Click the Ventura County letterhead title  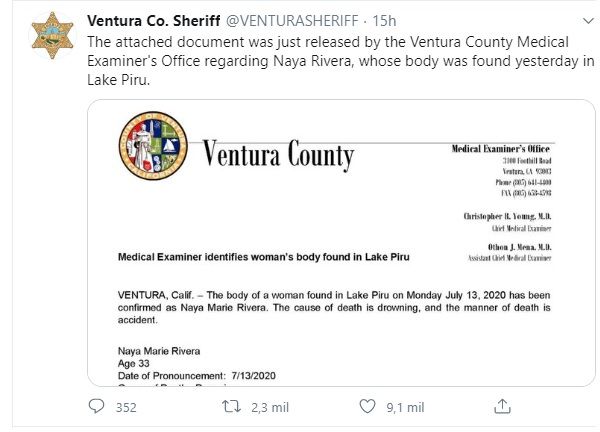[x=278, y=155]
